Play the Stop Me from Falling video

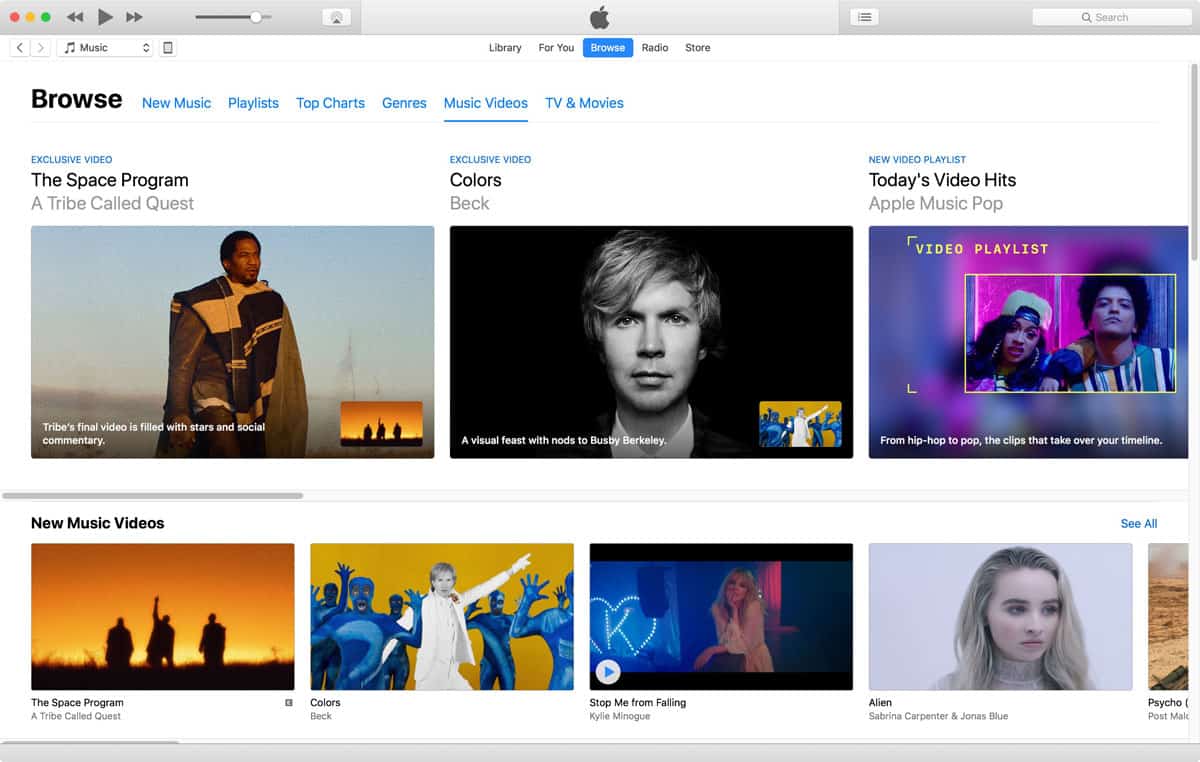(x=608, y=671)
